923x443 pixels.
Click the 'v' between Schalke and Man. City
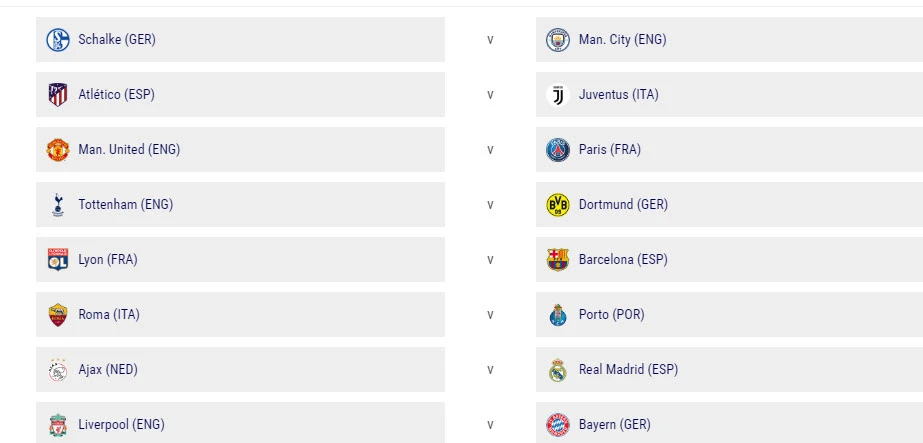(x=490, y=40)
